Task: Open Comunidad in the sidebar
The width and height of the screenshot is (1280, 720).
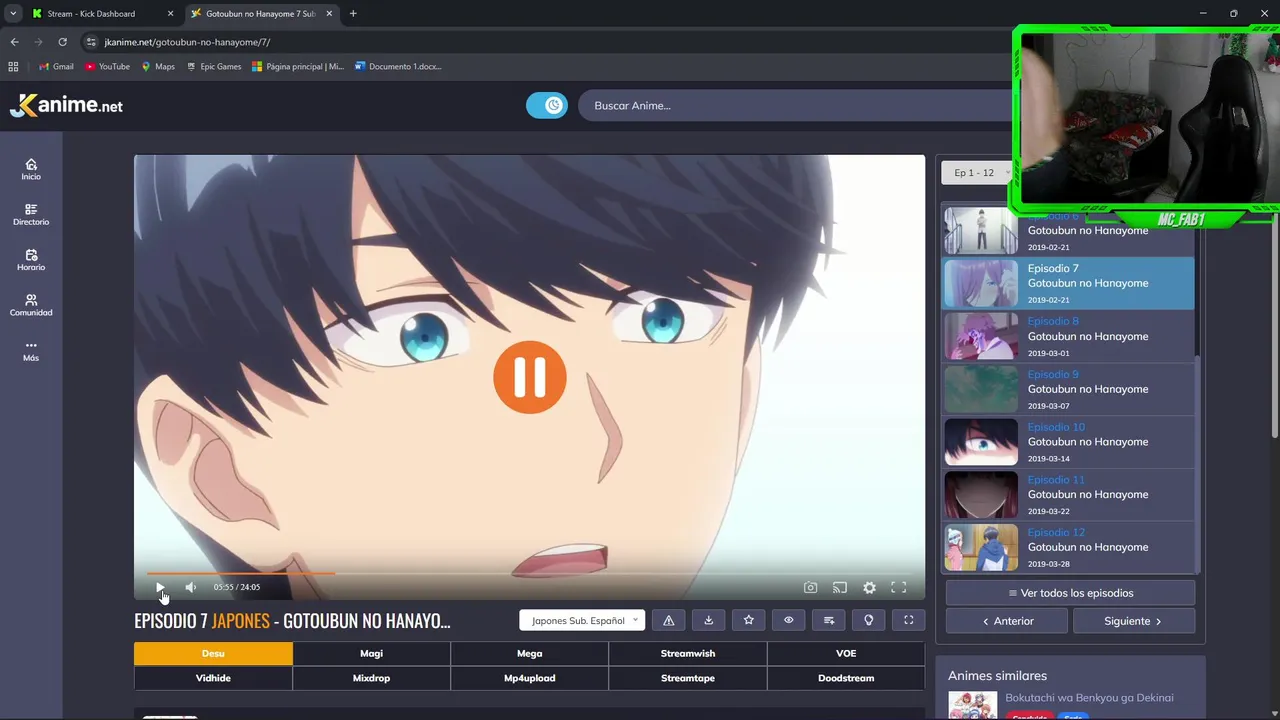Action: point(31,305)
